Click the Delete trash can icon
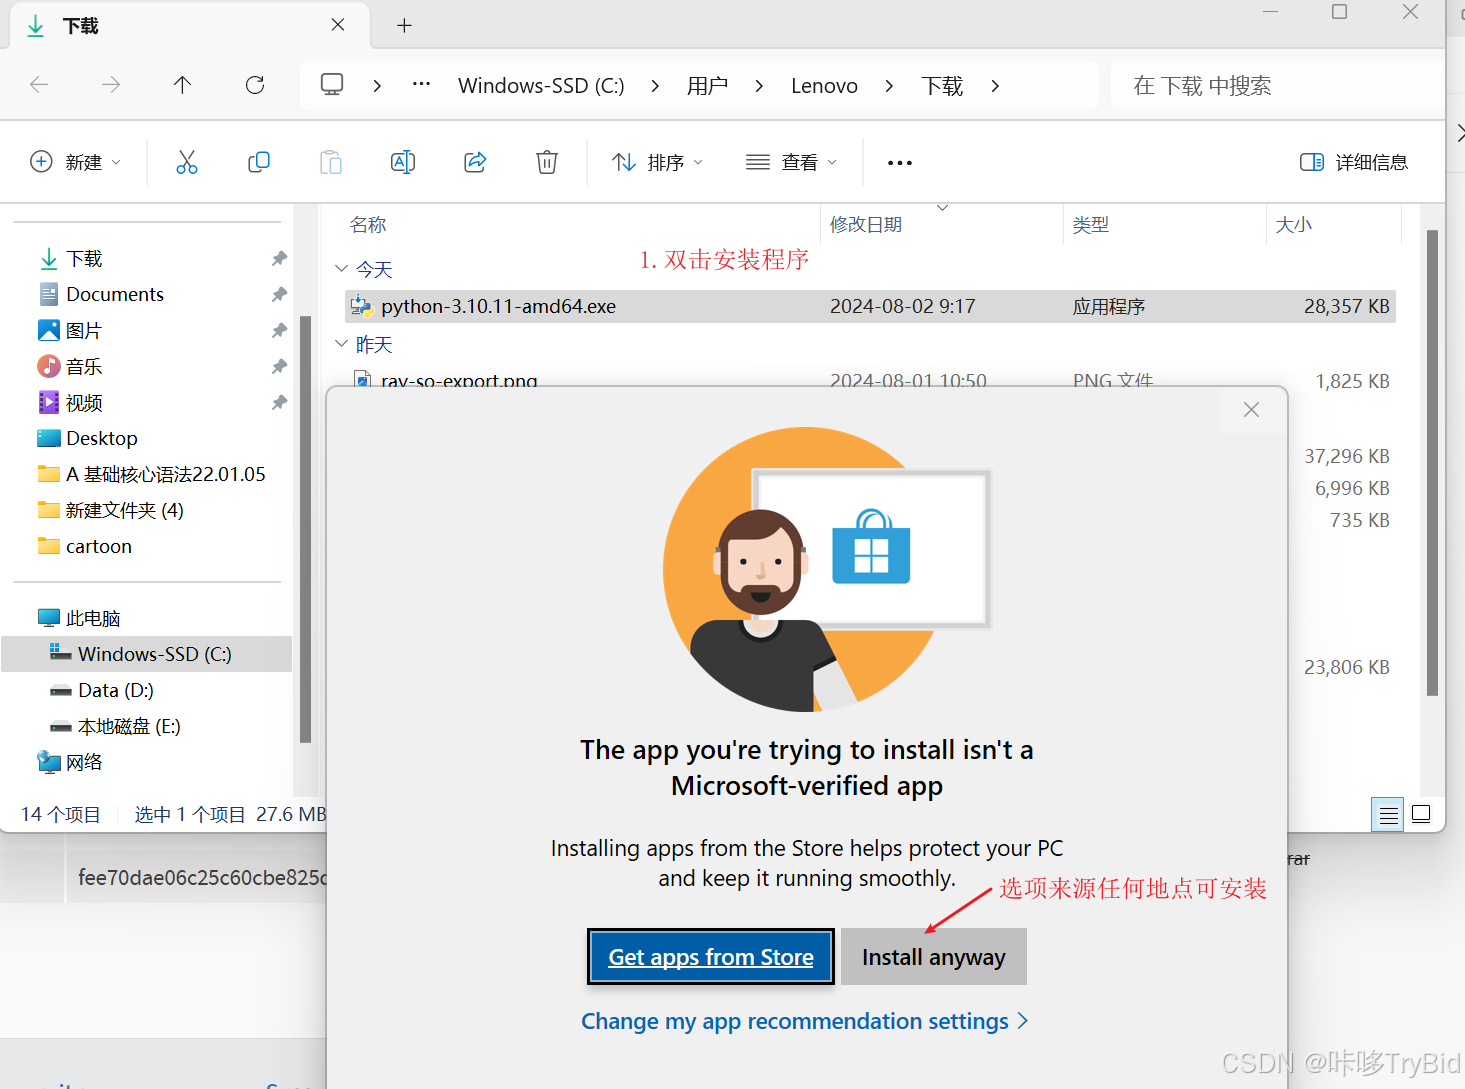Image resolution: width=1465 pixels, height=1089 pixels. pyautogui.click(x=547, y=162)
